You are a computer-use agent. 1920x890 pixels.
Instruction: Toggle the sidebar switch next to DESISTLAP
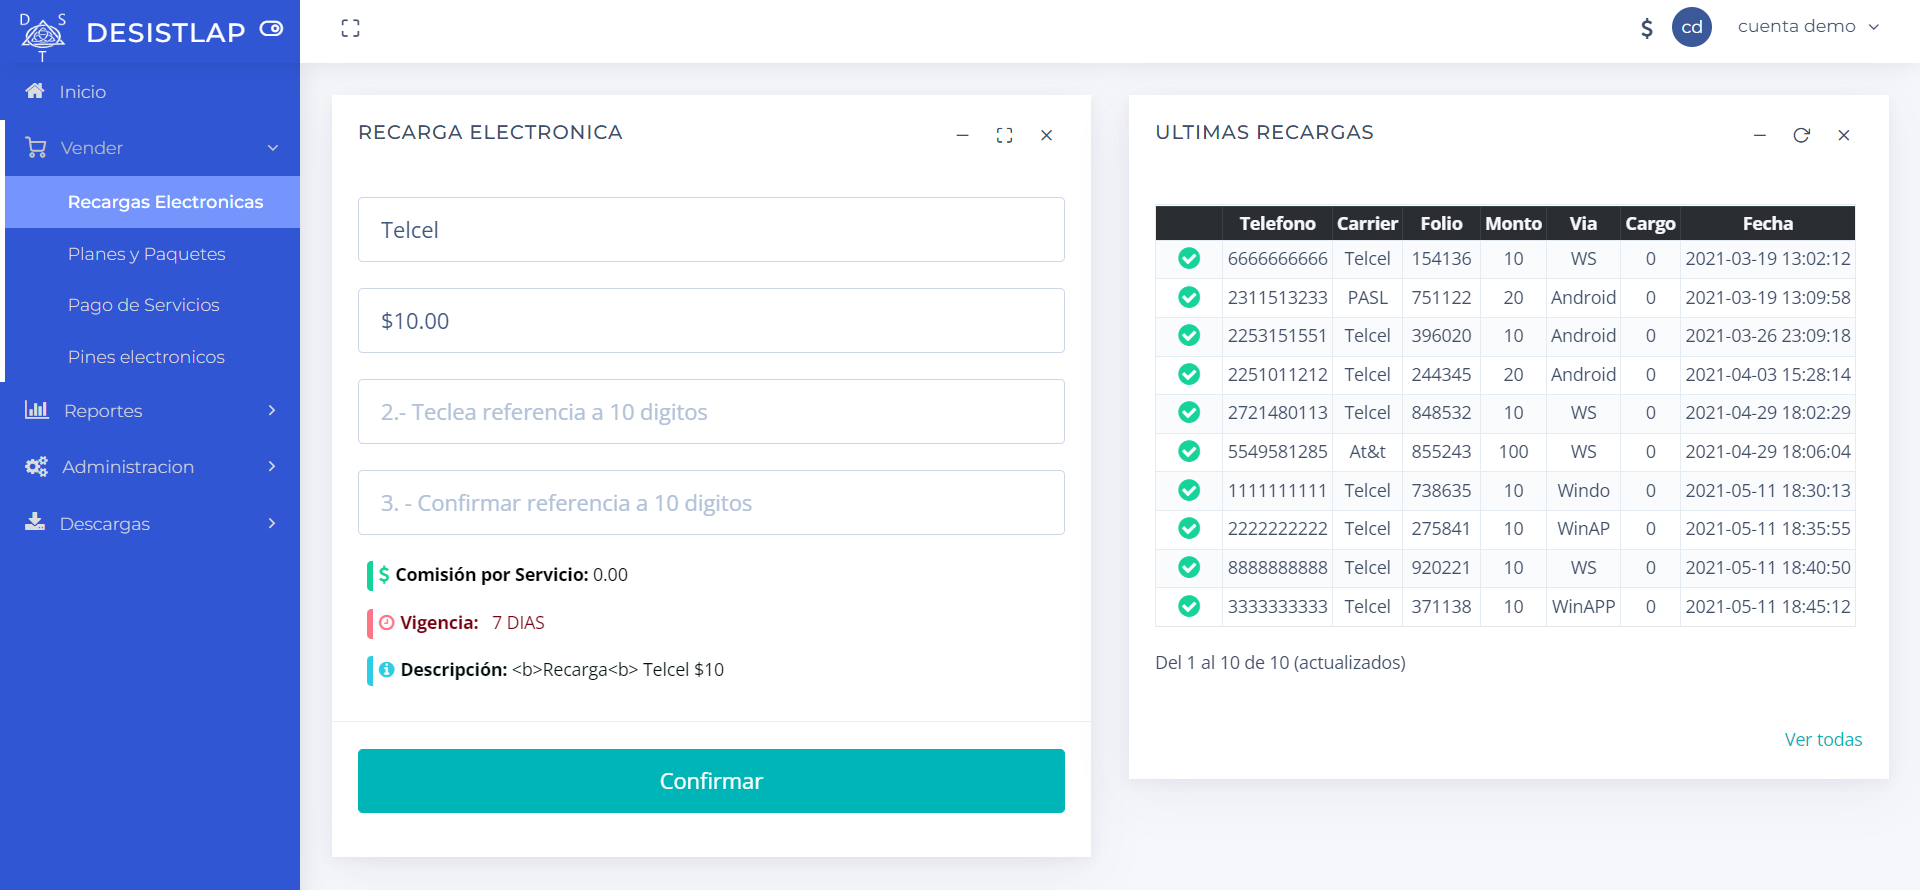click(271, 29)
